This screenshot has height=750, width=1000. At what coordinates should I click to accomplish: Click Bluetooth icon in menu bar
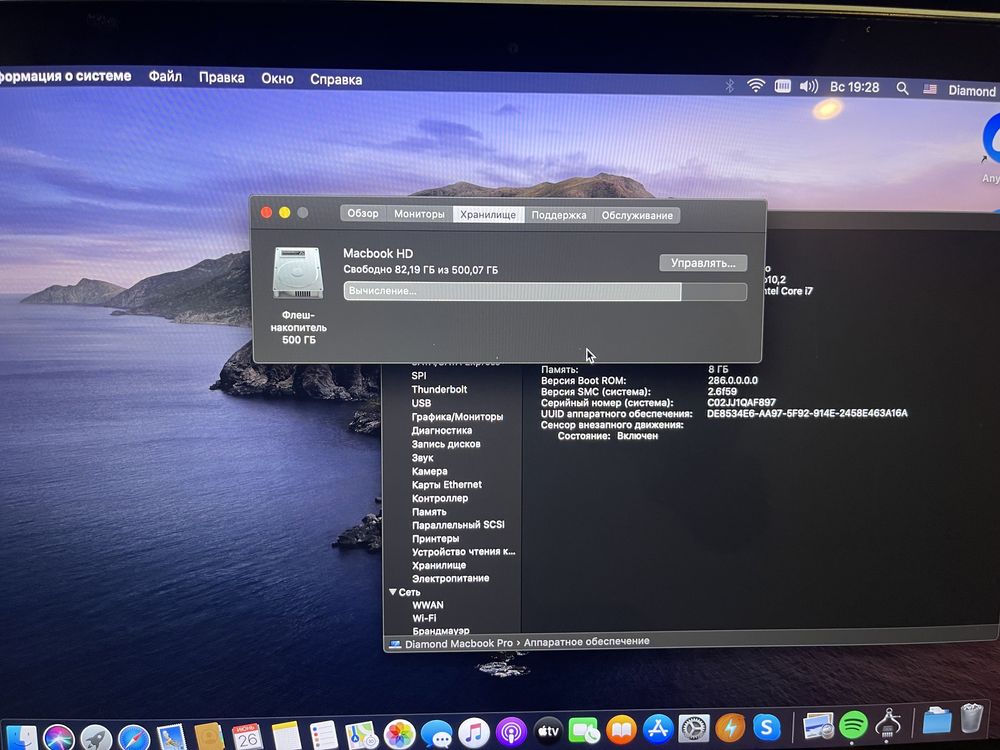click(730, 85)
